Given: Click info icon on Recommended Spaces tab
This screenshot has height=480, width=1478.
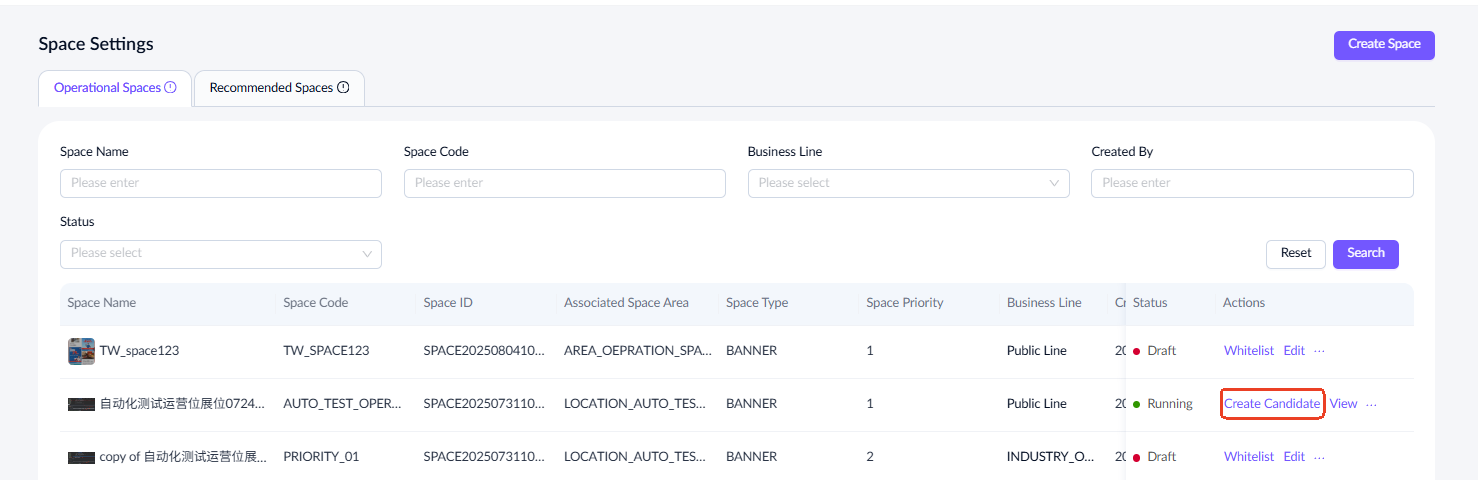Looking at the screenshot, I should point(343,88).
